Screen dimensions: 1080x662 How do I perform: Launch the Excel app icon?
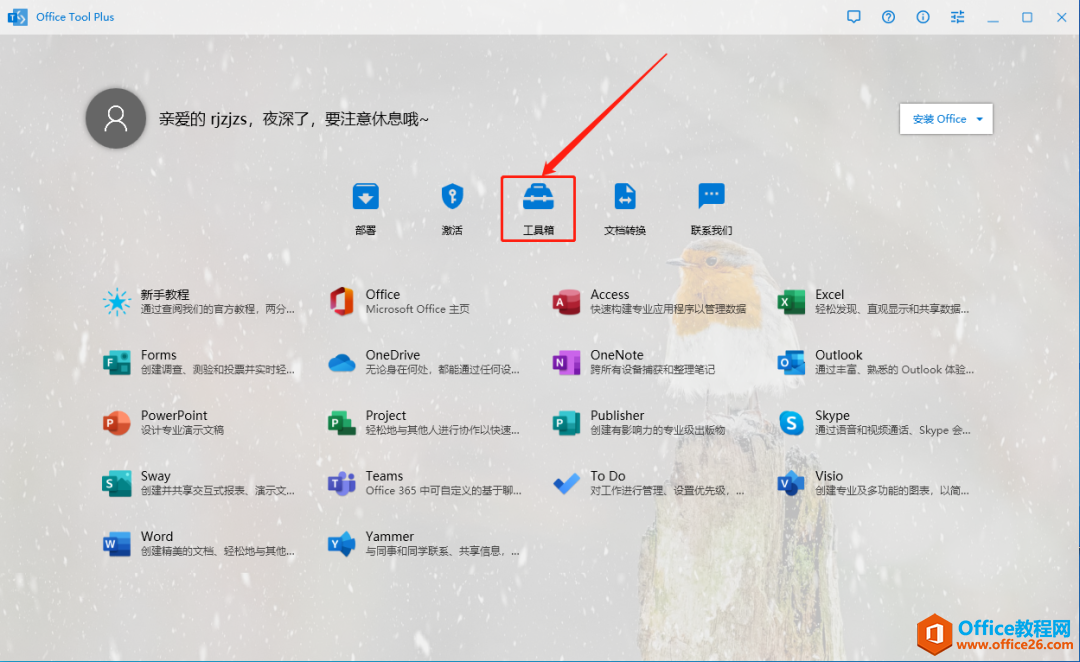791,302
